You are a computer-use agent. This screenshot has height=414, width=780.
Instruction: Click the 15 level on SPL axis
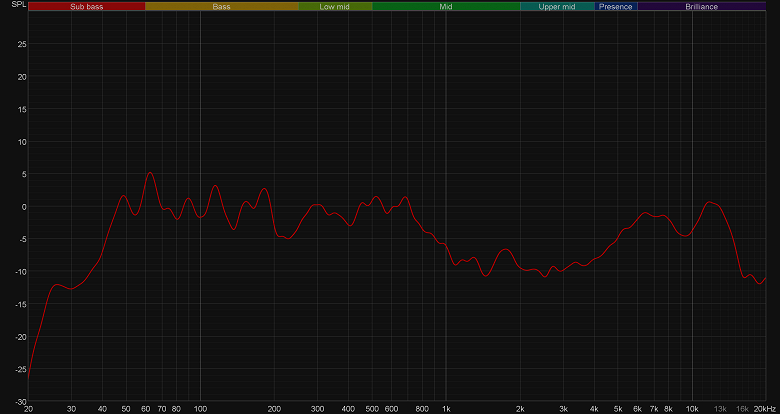pyautogui.click(x=22, y=109)
